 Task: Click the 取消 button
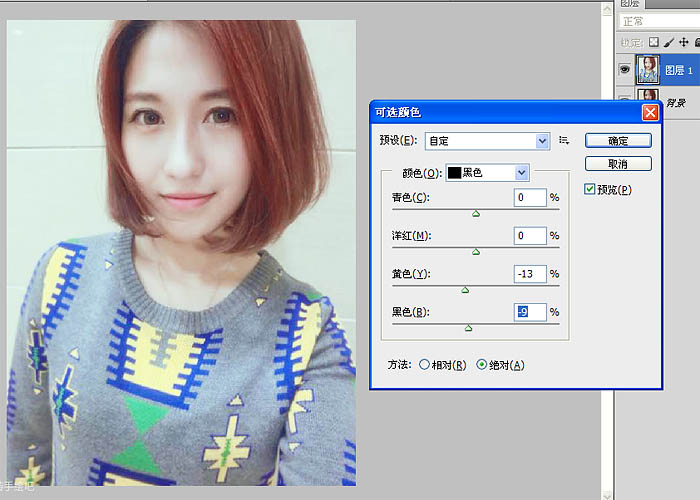coord(618,164)
